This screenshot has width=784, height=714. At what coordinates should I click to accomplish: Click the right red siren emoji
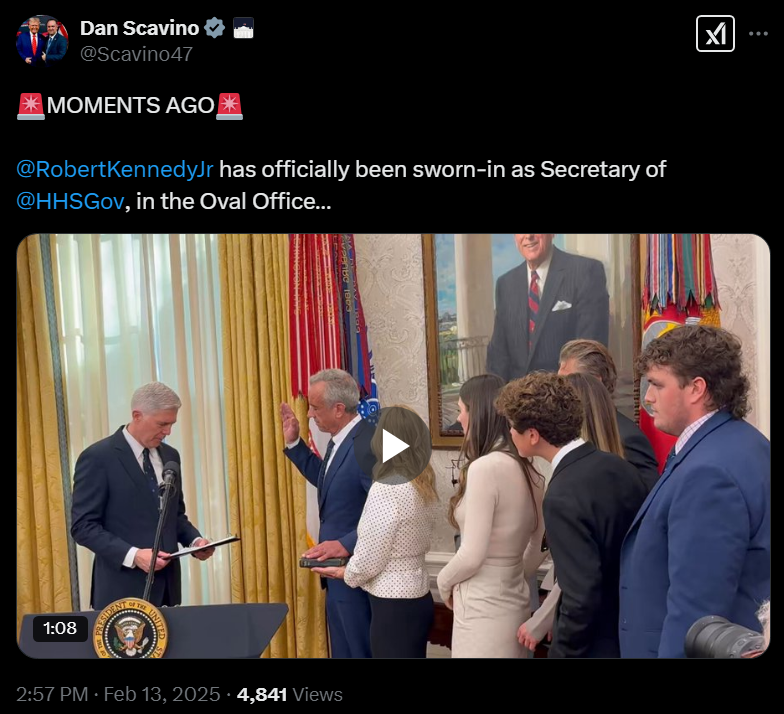point(230,106)
